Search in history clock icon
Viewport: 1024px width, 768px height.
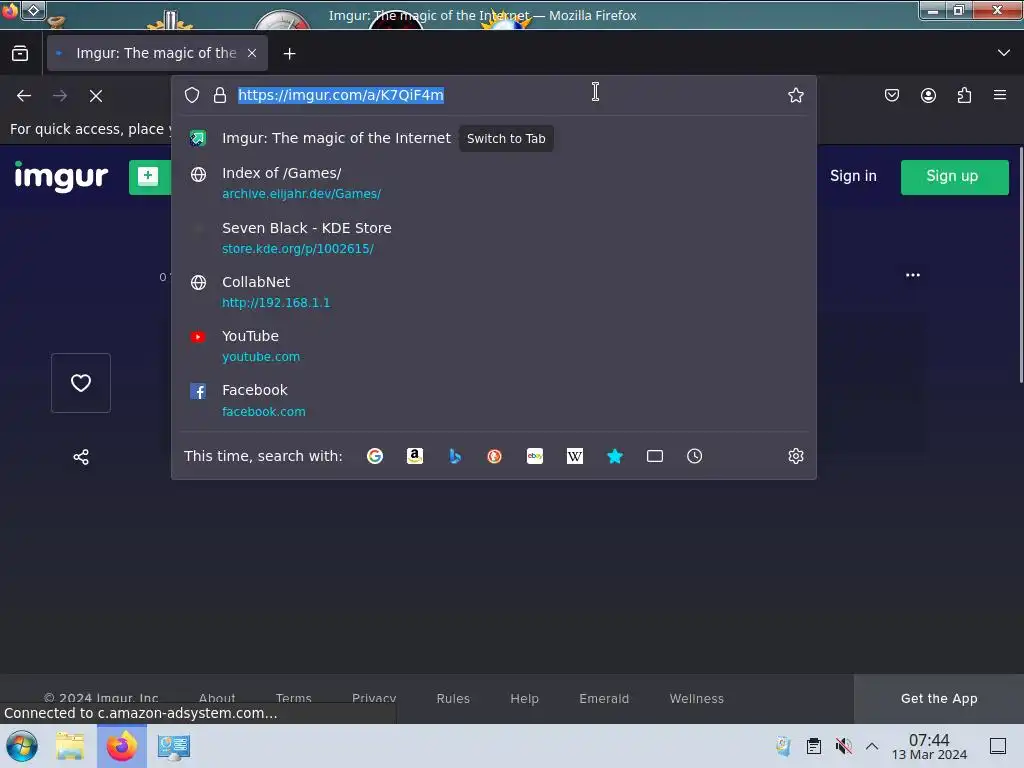pyautogui.click(x=695, y=456)
